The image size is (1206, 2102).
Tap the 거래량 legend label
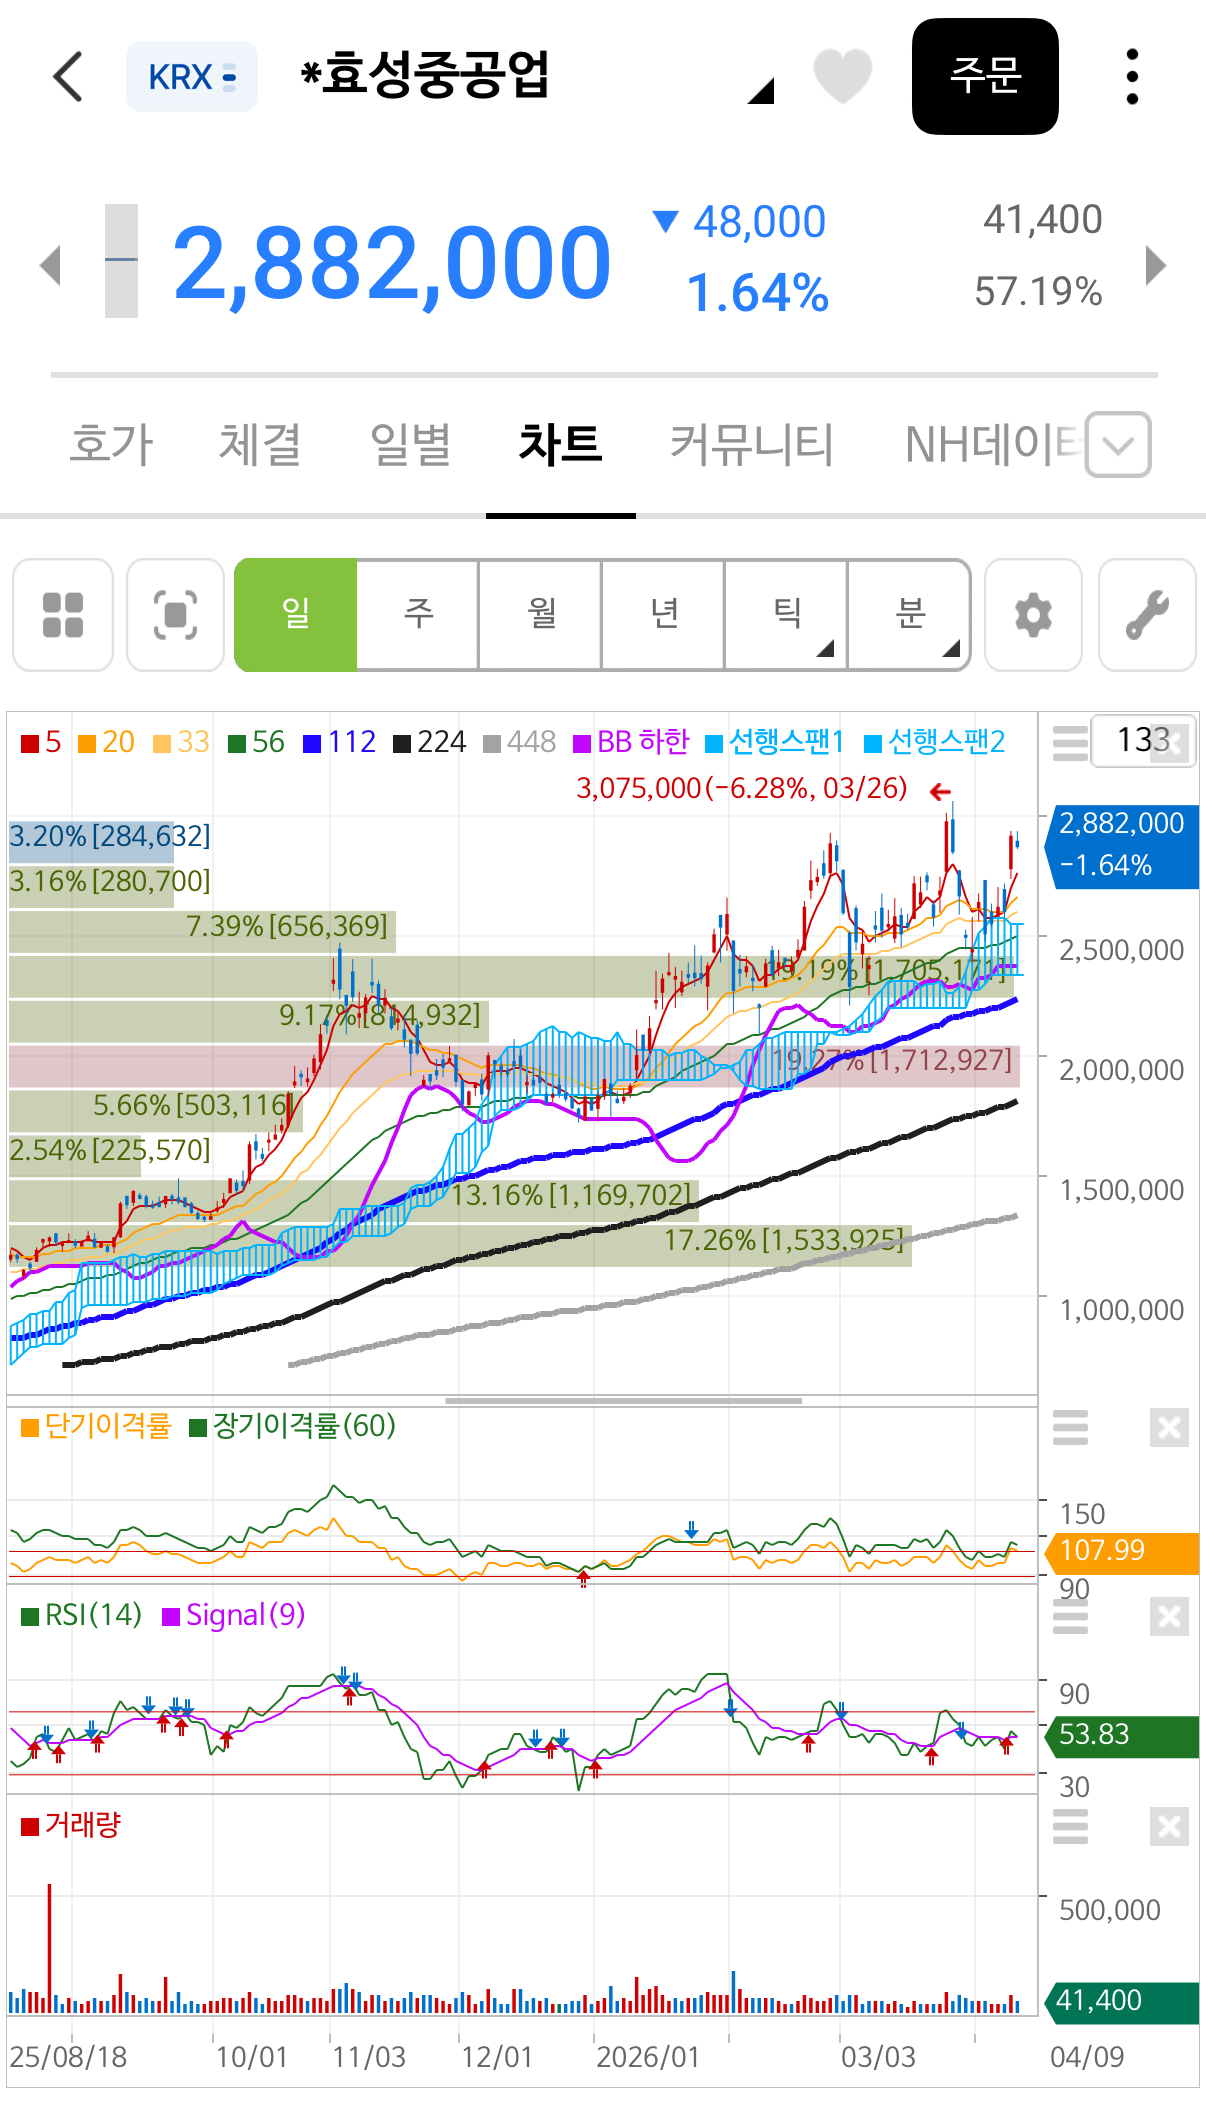pyautogui.click(x=71, y=1825)
